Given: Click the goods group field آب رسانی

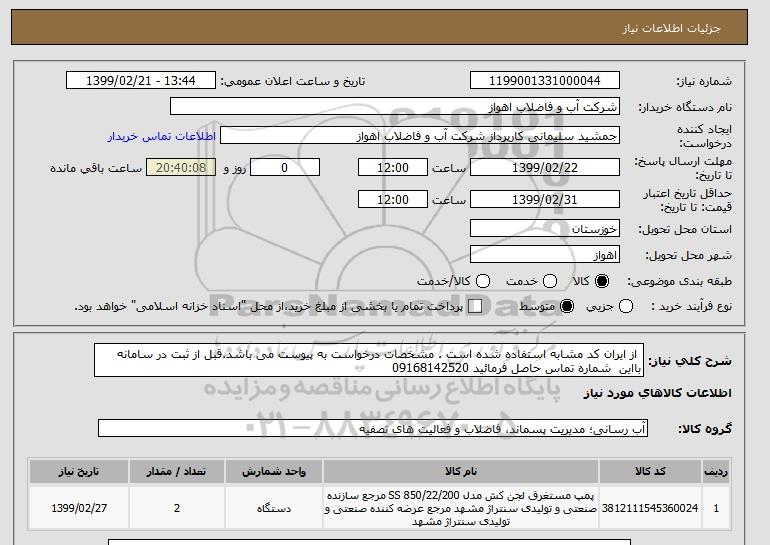Looking at the screenshot, I should pos(373,429).
